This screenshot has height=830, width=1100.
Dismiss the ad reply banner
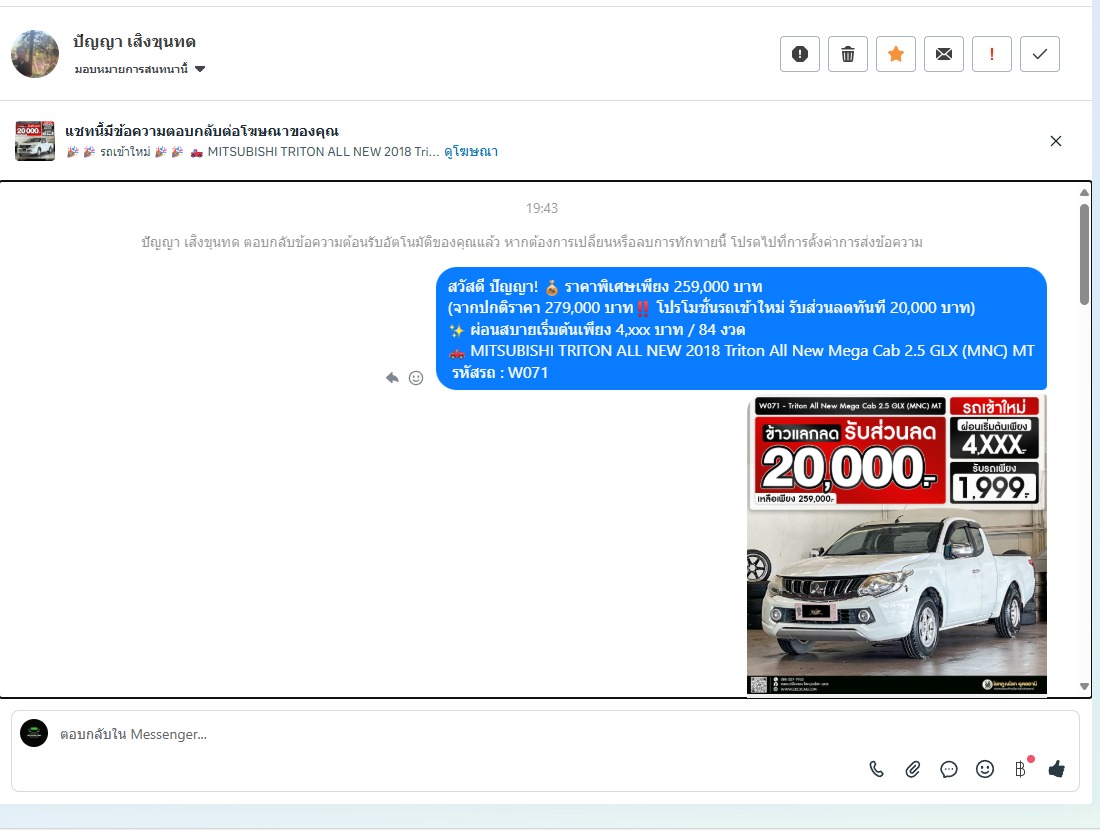1056,141
